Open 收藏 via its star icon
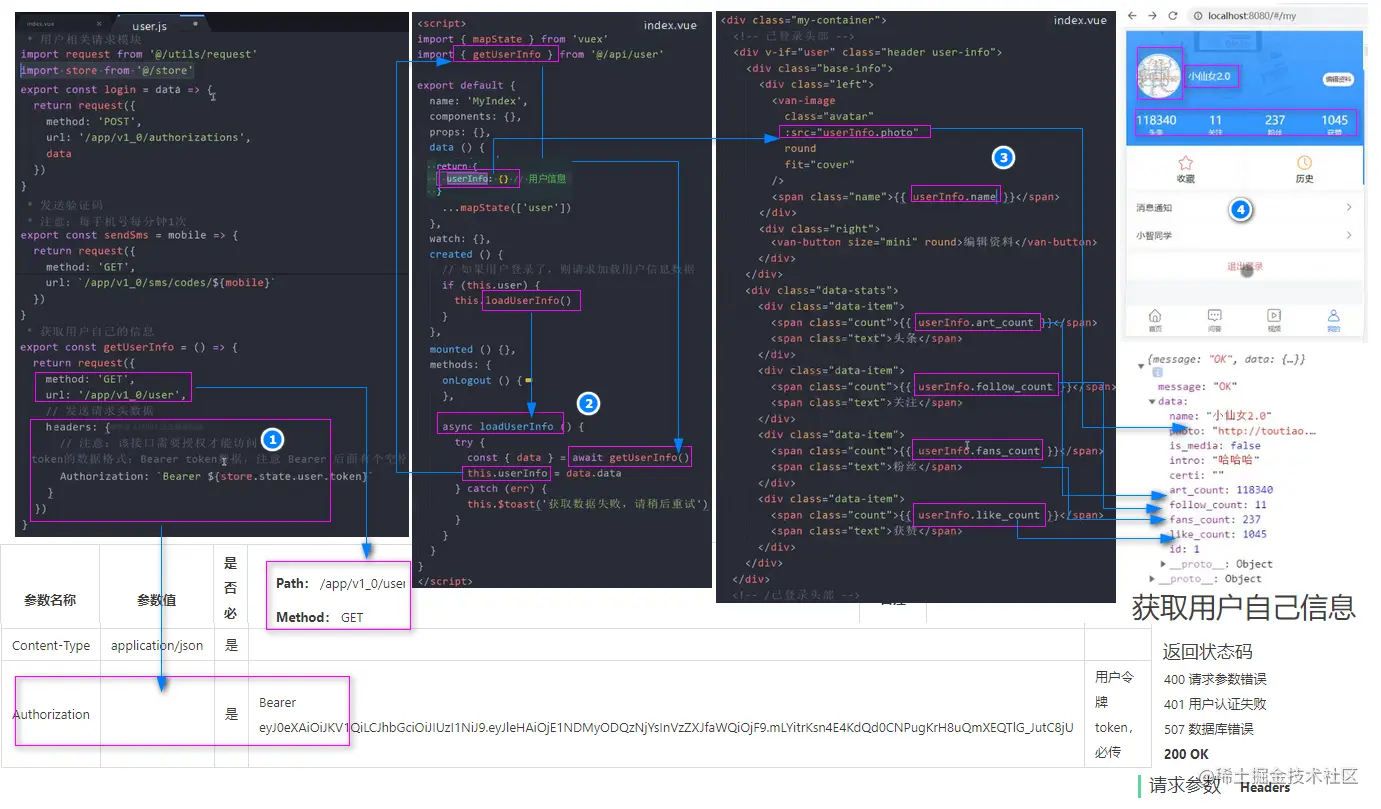Screen dimensions: 1381x809 pos(1186,162)
